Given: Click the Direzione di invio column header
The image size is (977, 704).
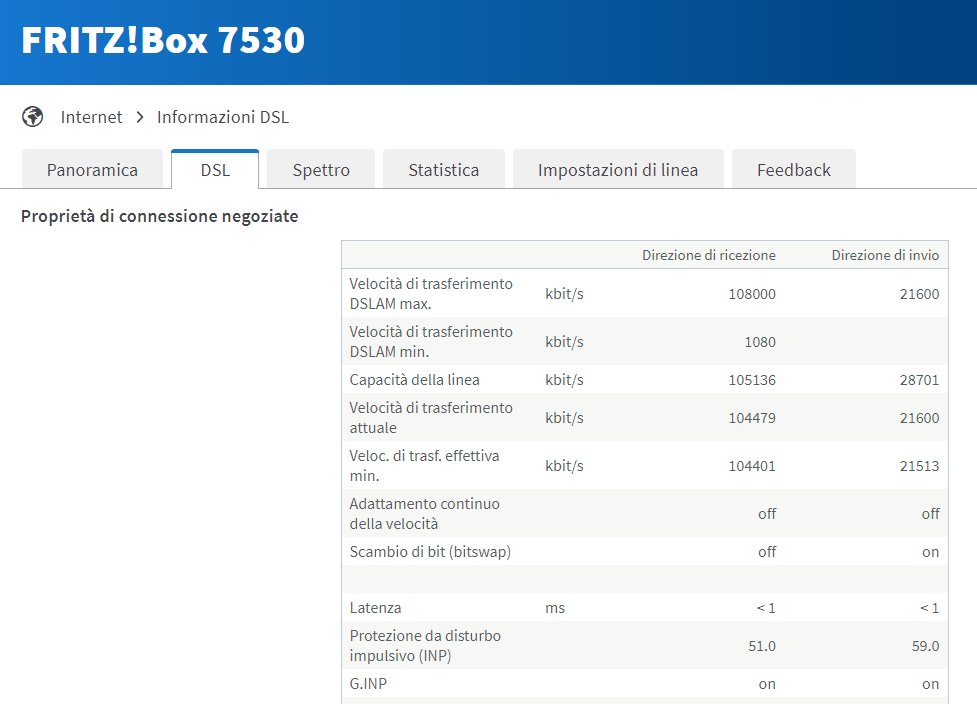Looking at the screenshot, I should click(885, 255).
